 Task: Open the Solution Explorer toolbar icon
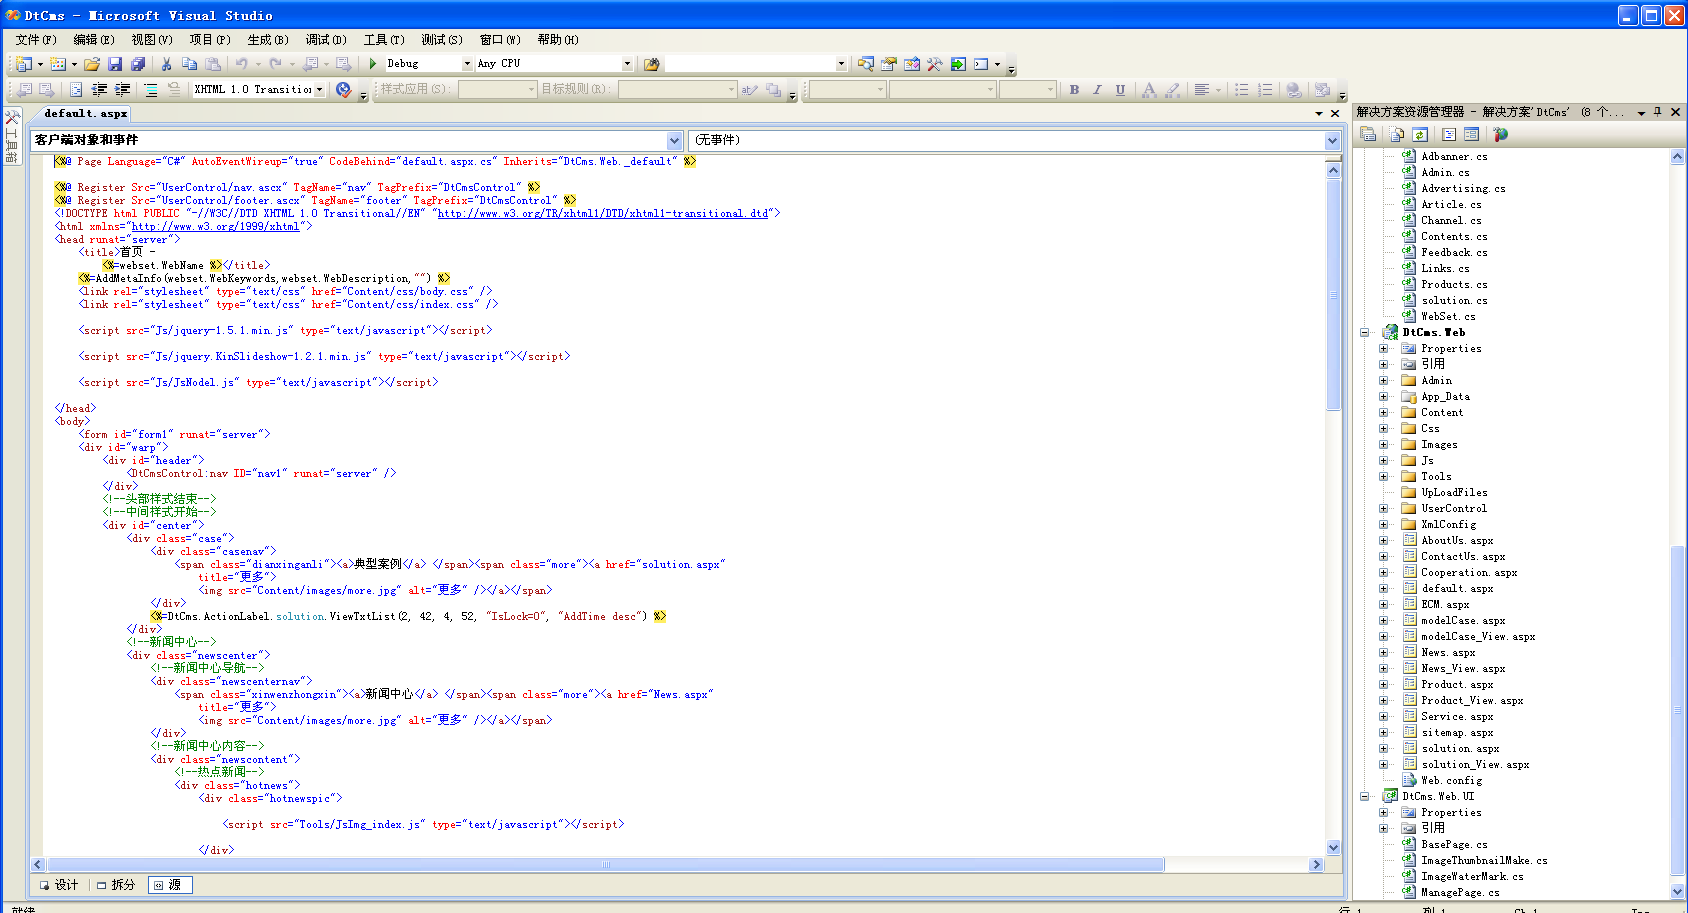click(866, 64)
